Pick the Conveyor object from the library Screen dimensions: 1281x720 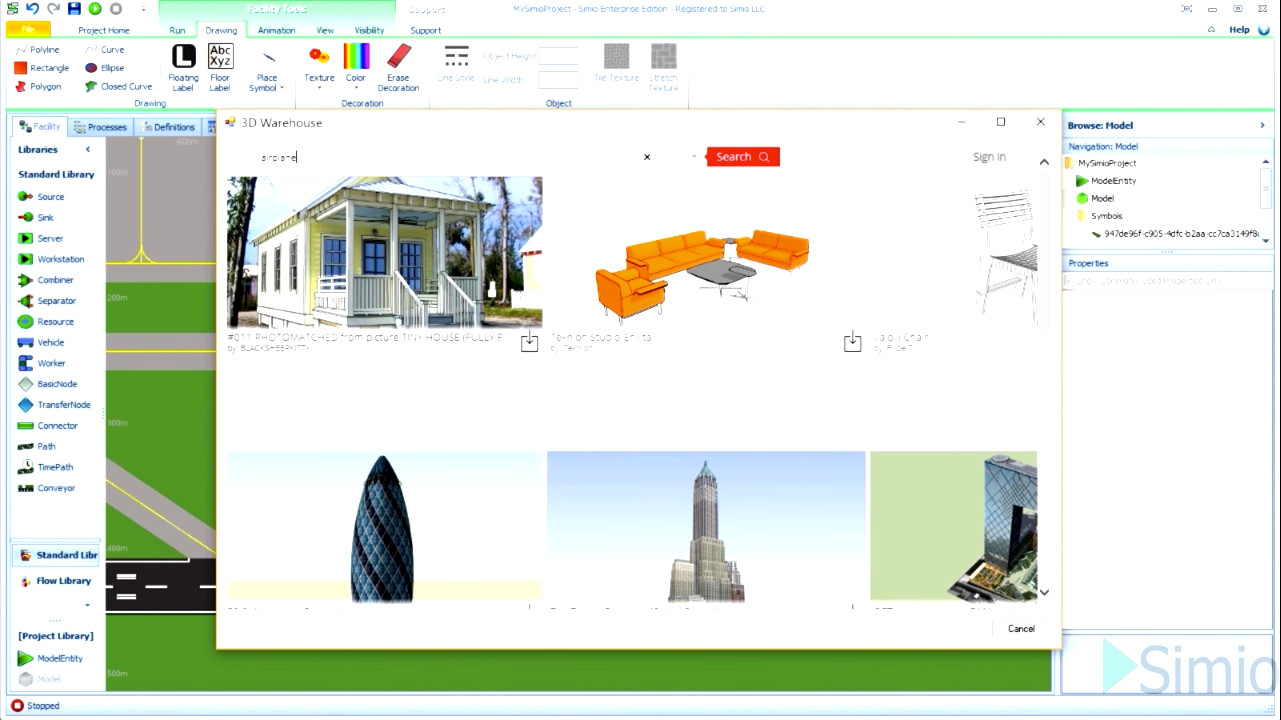(56, 487)
